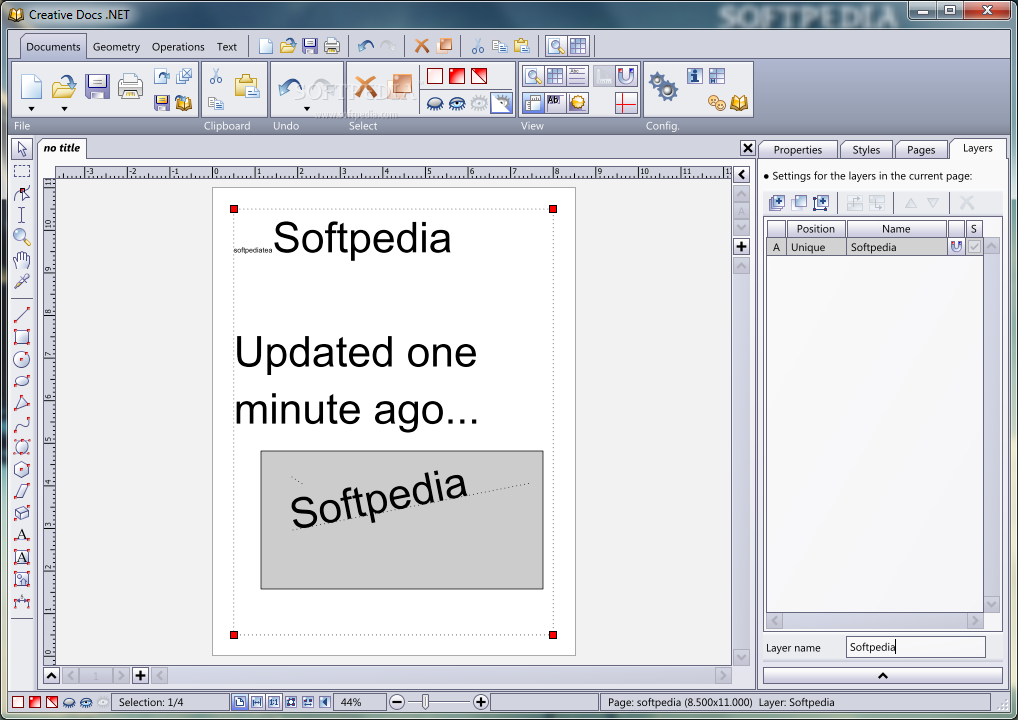Switch to the Text ribbon tab
This screenshot has width=1018, height=720.
pyautogui.click(x=227, y=47)
